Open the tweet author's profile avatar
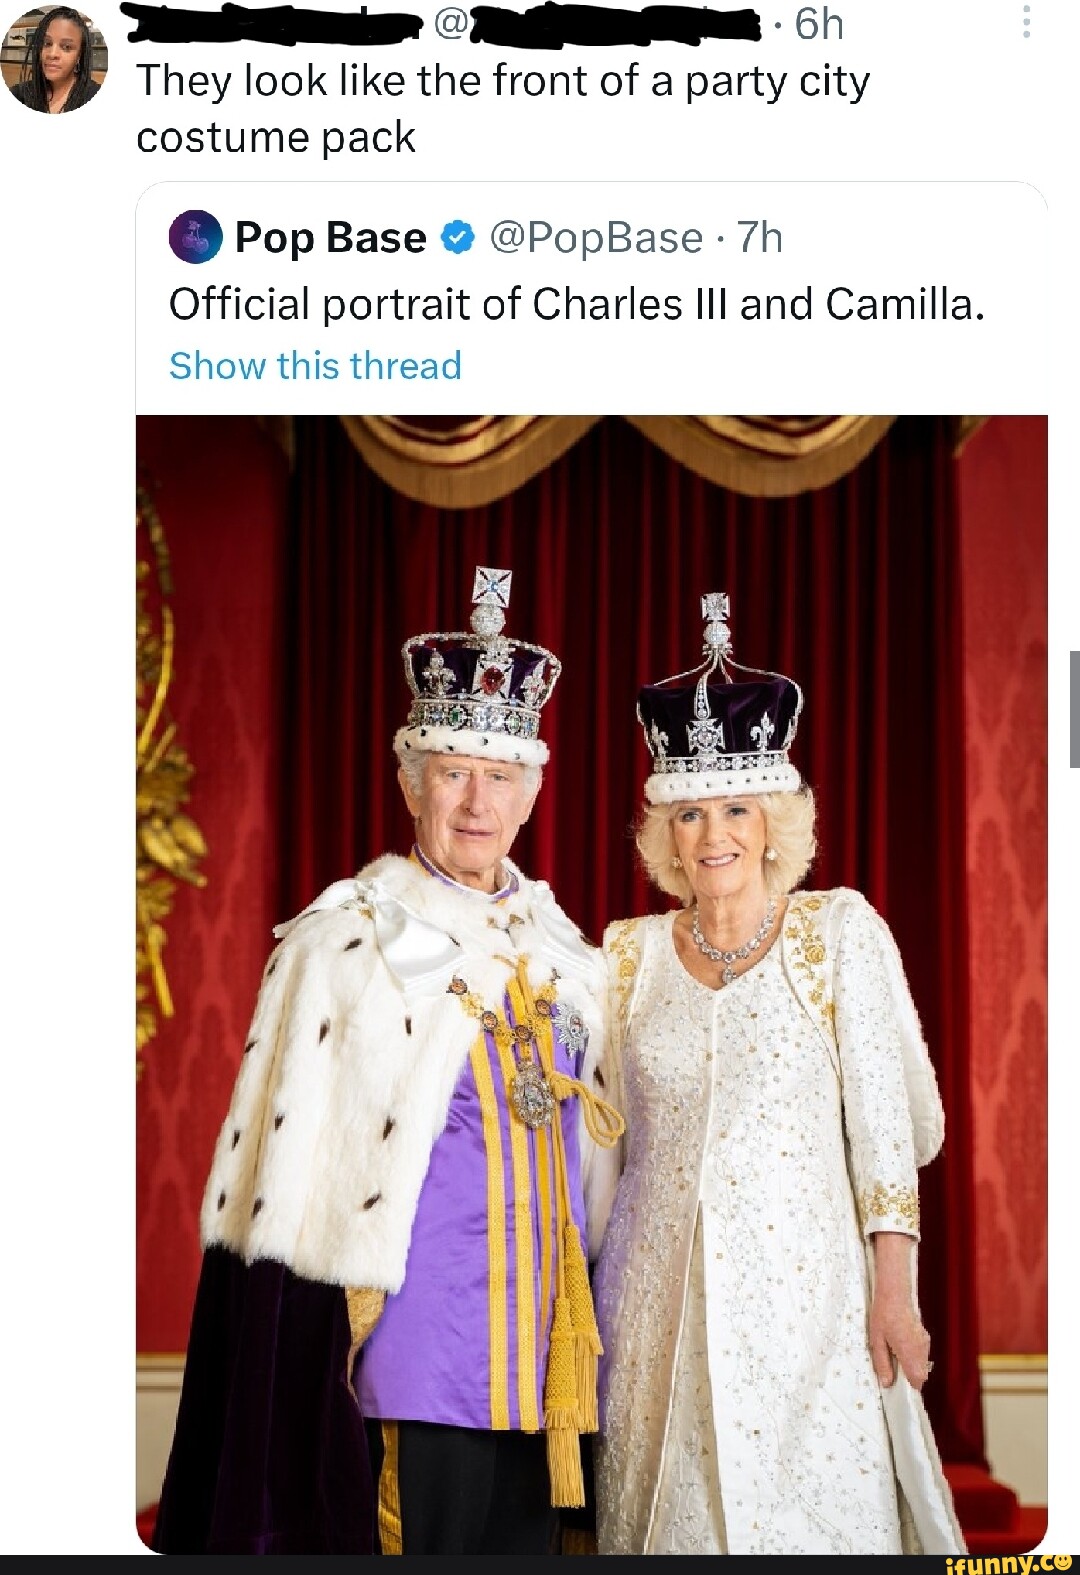1080x1575 pixels. click(x=55, y=61)
